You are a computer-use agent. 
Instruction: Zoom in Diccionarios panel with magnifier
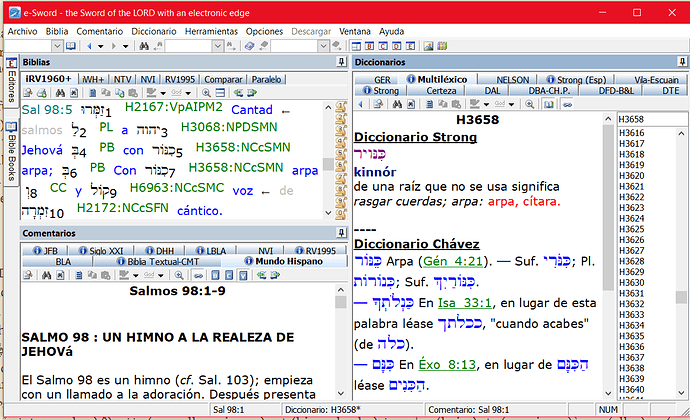(530, 104)
